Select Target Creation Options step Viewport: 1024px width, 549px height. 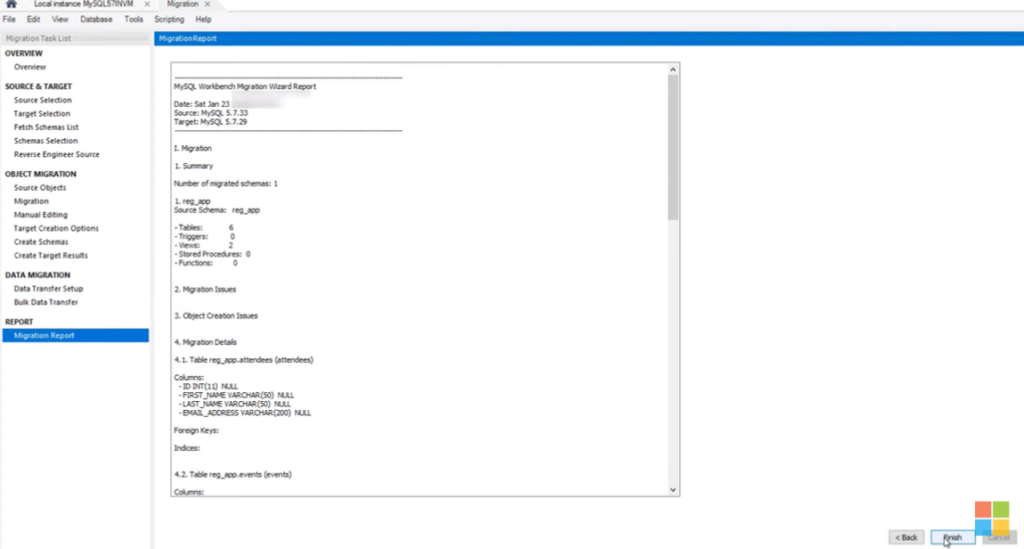click(56, 228)
